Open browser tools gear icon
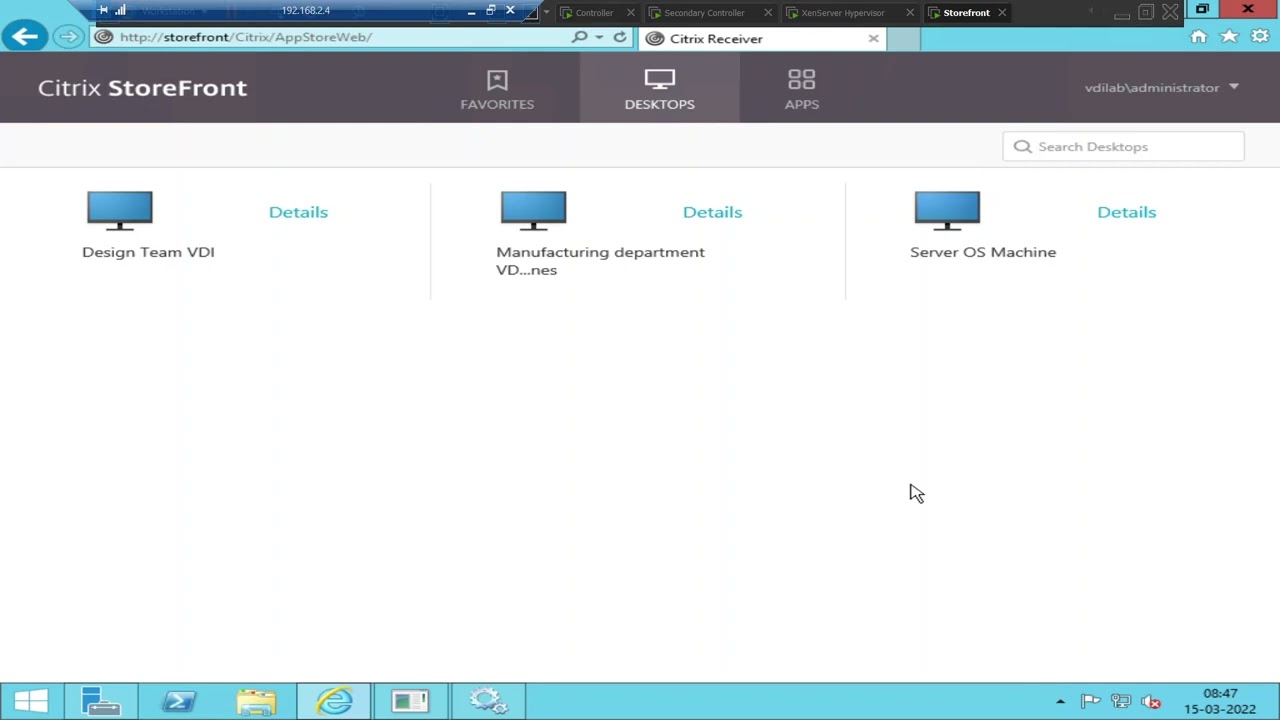The width and height of the screenshot is (1280, 720). tap(1259, 37)
